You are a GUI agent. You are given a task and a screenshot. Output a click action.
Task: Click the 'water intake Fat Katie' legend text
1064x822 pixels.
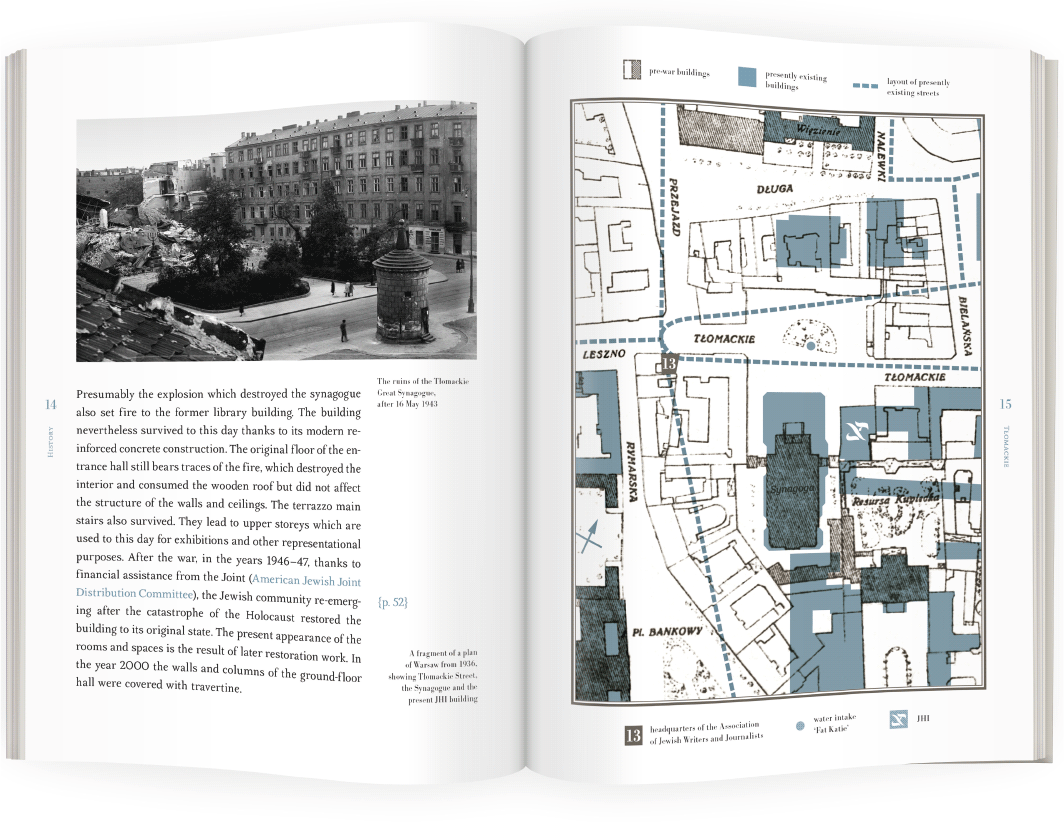(x=834, y=723)
